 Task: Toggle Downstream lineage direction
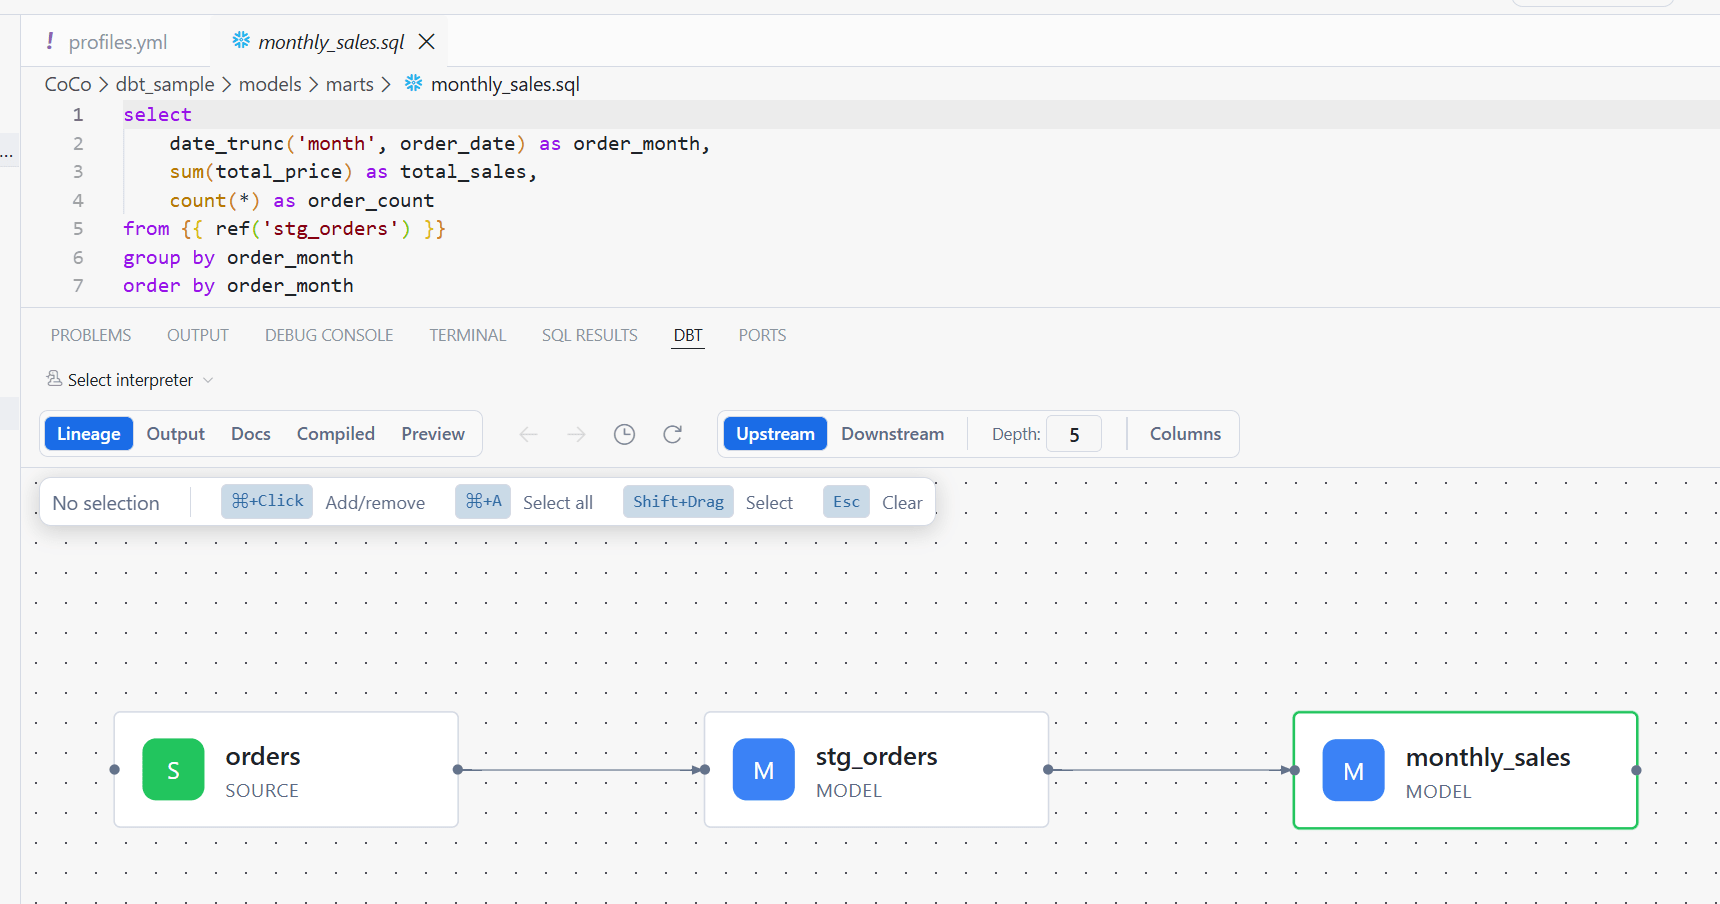pyautogui.click(x=892, y=434)
